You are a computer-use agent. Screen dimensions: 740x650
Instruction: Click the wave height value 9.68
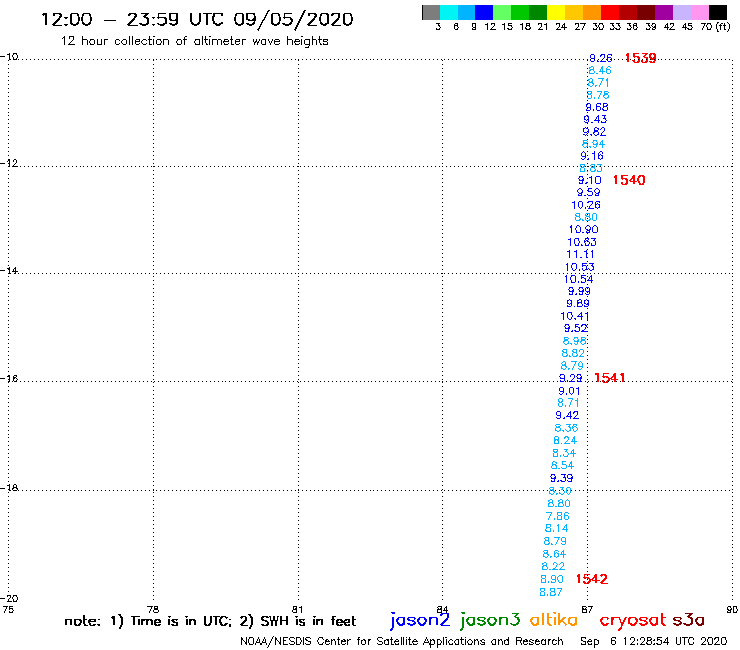click(597, 107)
